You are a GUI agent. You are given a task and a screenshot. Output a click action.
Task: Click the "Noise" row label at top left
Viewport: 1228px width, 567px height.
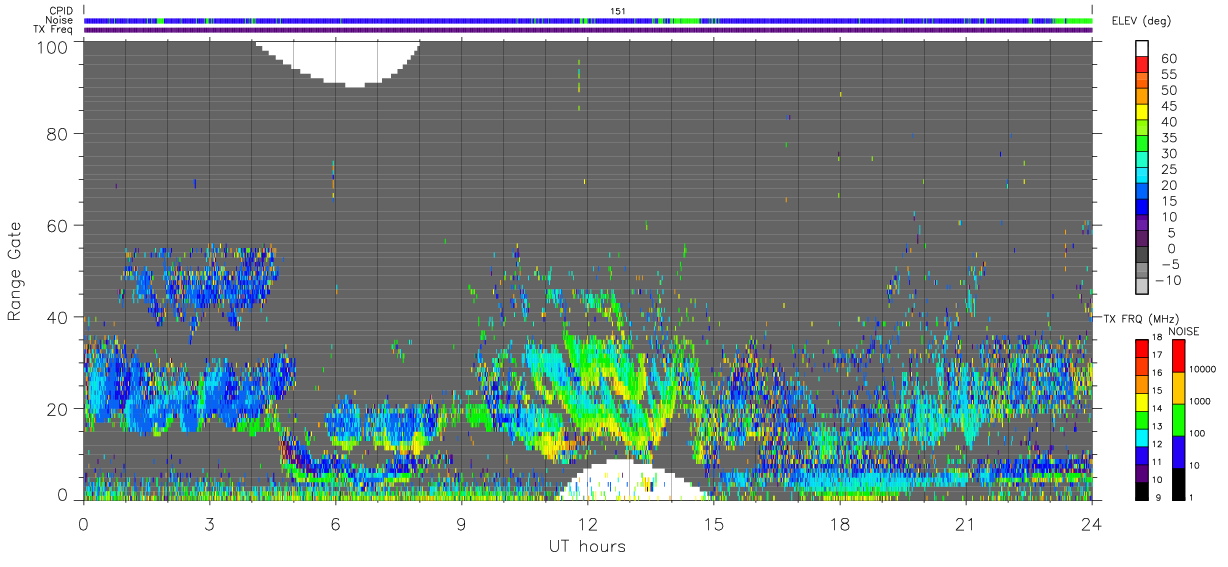[59, 20]
